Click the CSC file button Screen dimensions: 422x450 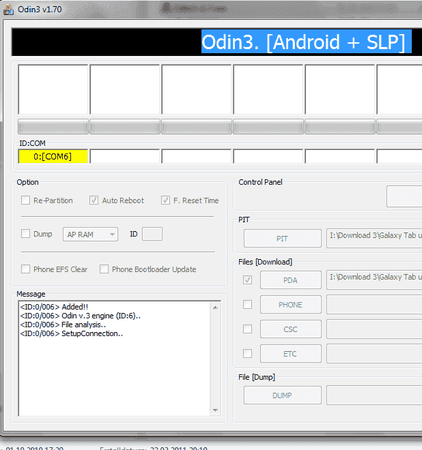[291, 329]
